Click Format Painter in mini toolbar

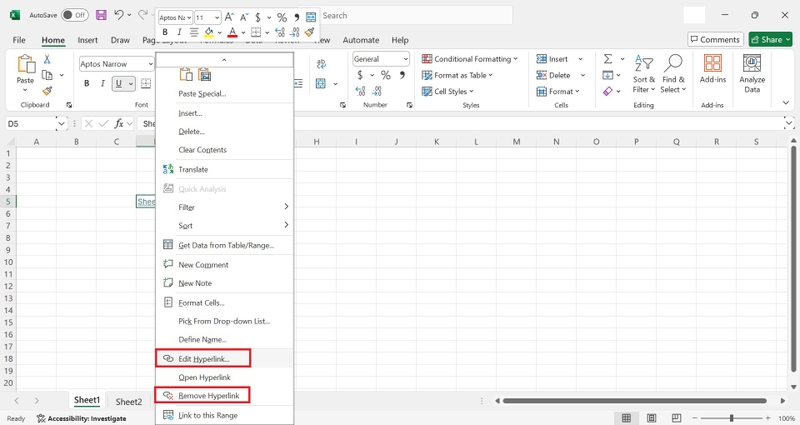(x=309, y=32)
